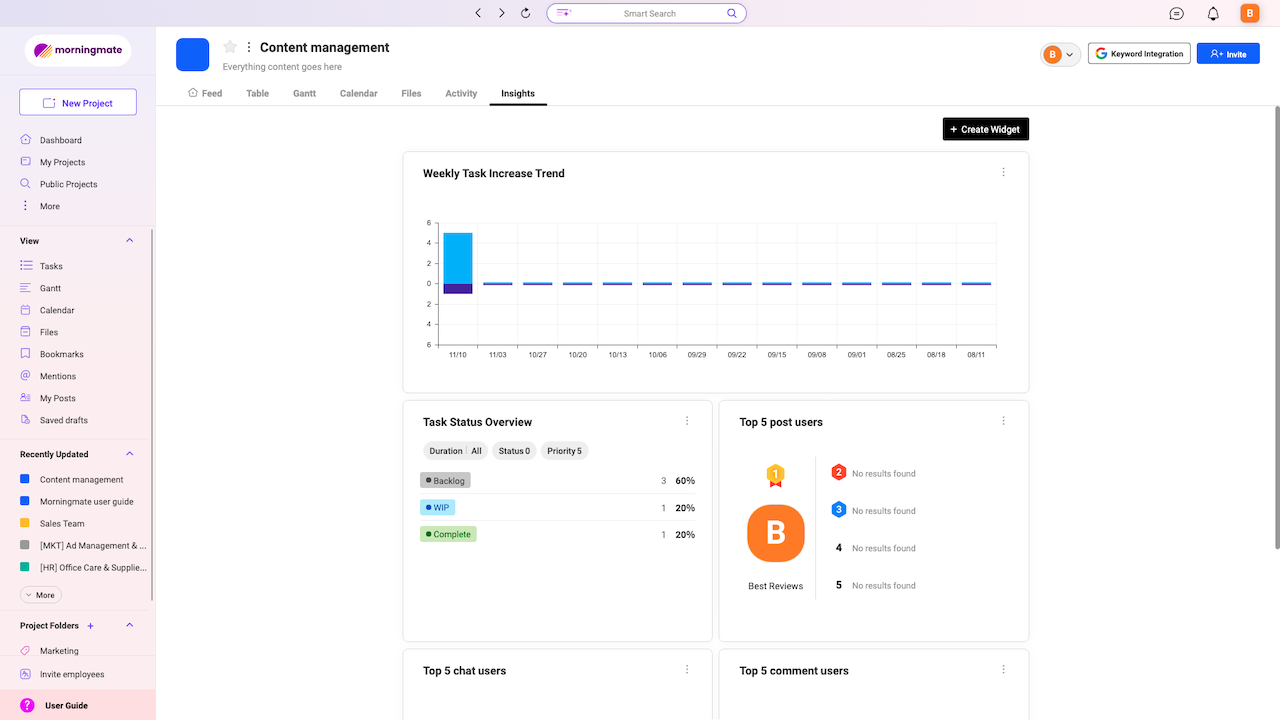Select the Status 0 filter chip
Image resolution: width=1280 pixels, height=720 pixels.
[513, 451]
